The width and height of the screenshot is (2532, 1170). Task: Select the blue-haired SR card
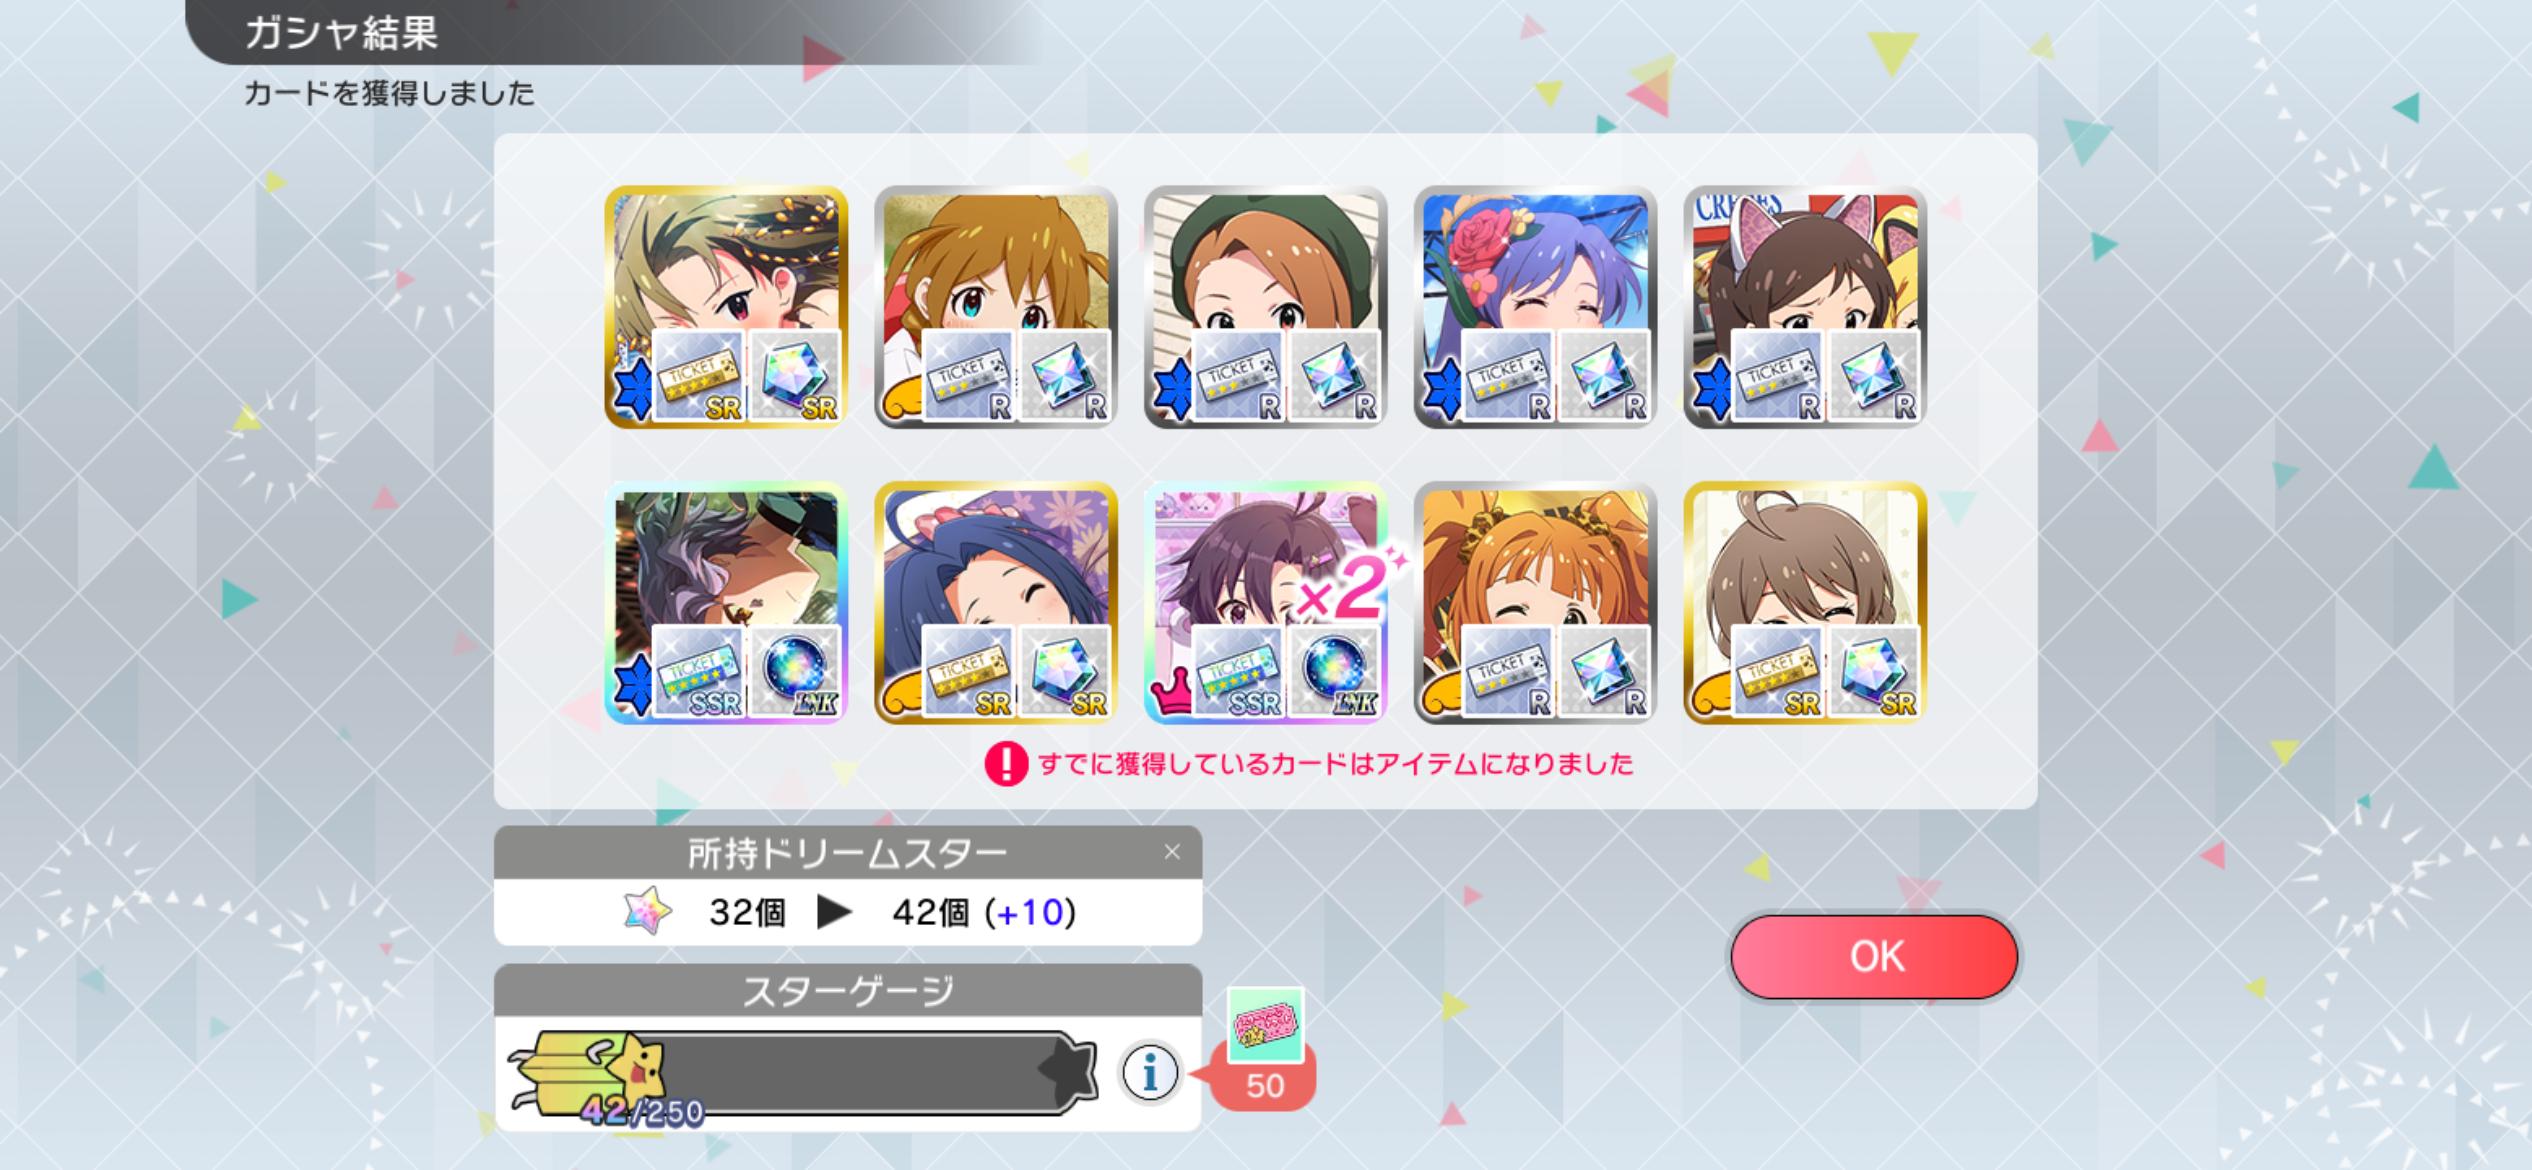[995, 603]
